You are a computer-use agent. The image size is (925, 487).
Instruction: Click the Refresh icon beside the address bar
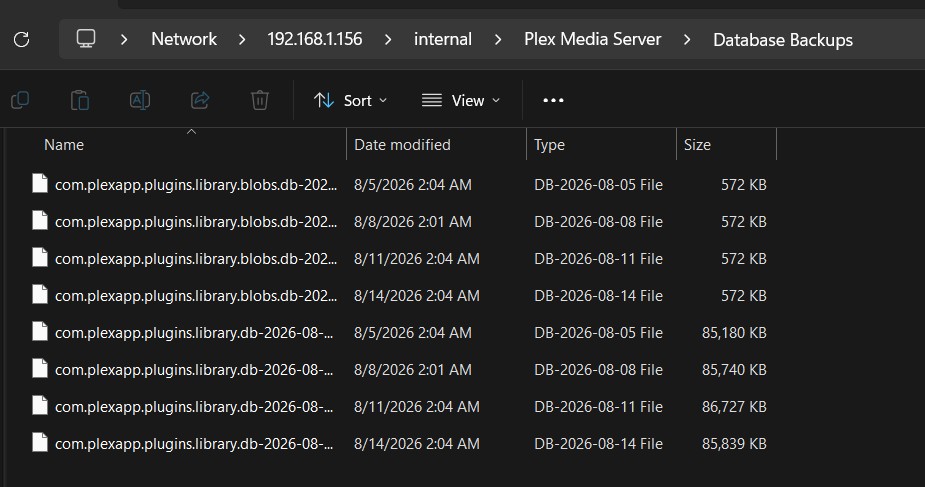(x=22, y=40)
